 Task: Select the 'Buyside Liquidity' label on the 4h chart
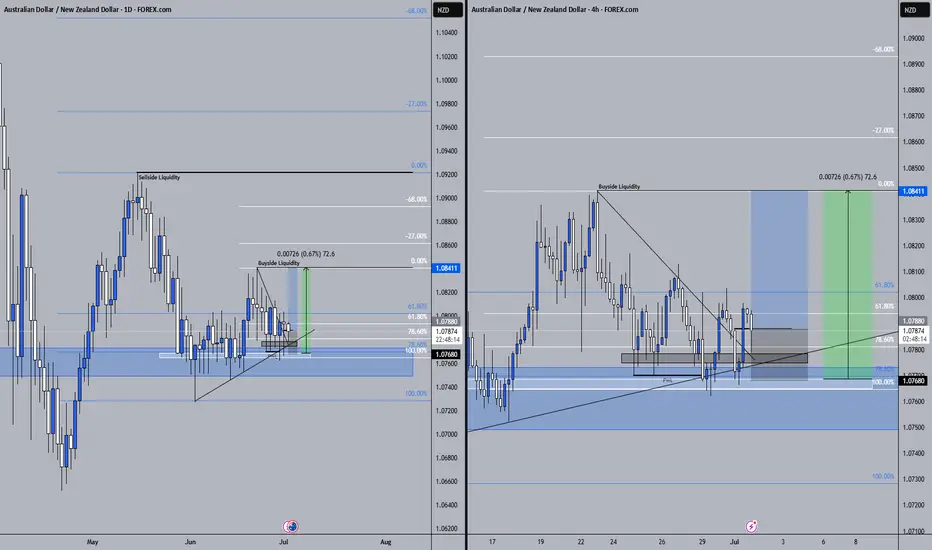[x=619, y=187]
